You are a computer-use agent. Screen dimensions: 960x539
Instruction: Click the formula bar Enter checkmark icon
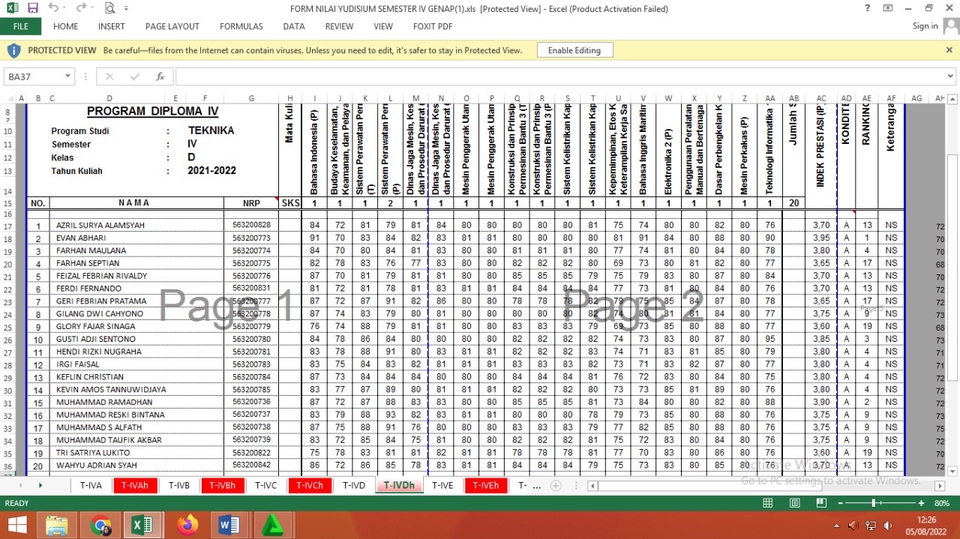[x=135, y=77]
